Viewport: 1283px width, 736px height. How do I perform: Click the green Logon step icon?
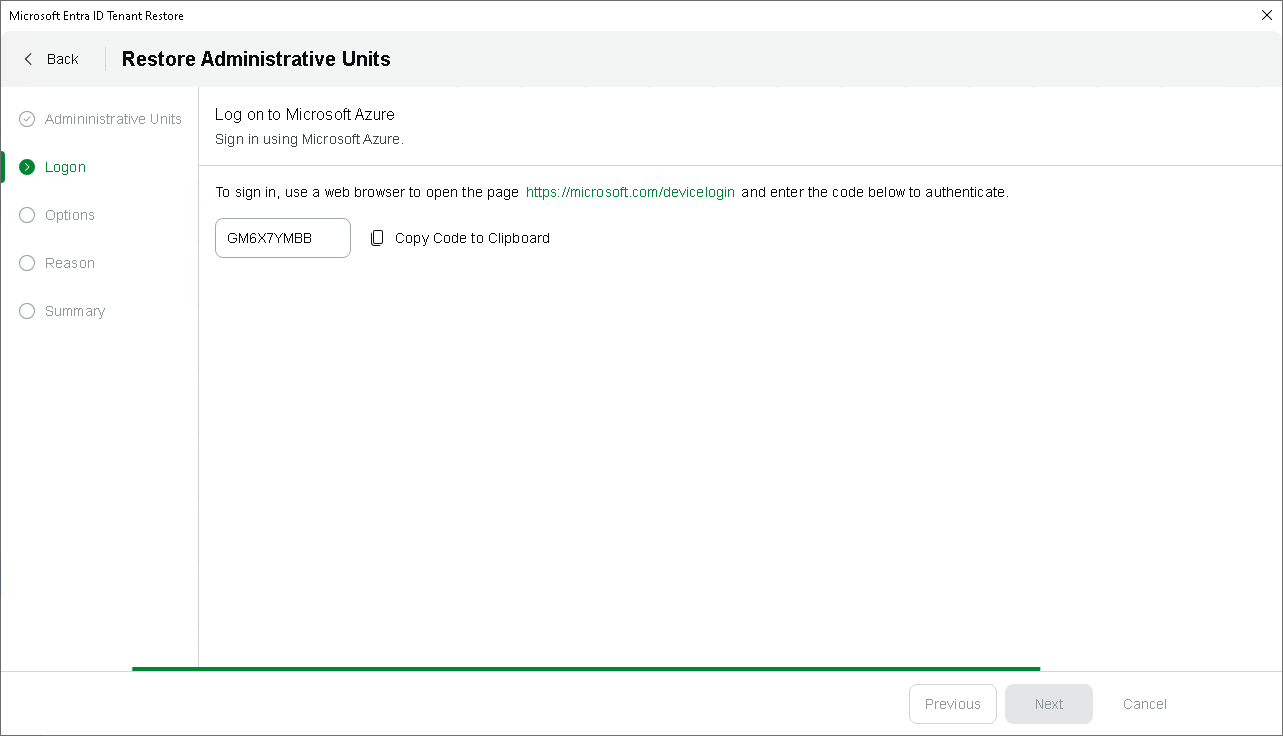27,167
